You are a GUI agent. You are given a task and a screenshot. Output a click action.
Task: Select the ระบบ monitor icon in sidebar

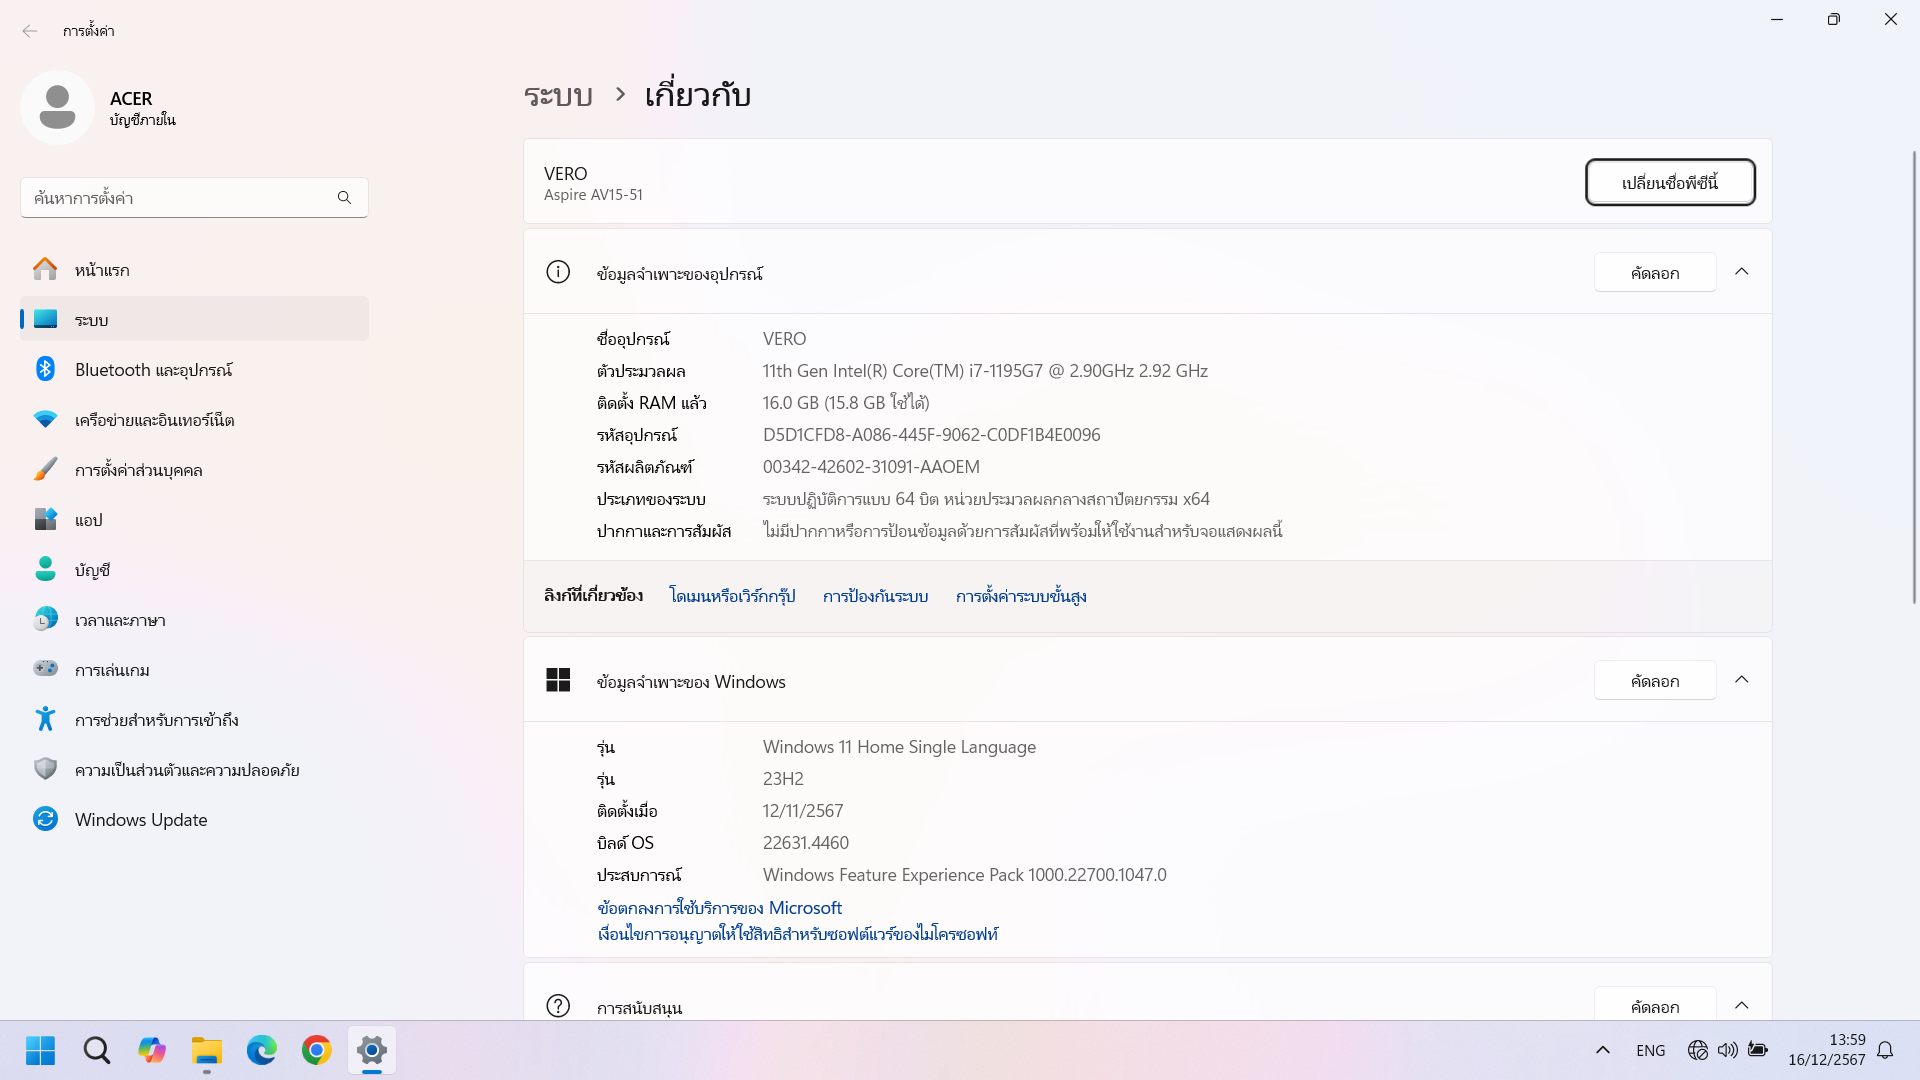tap(45, 319)
